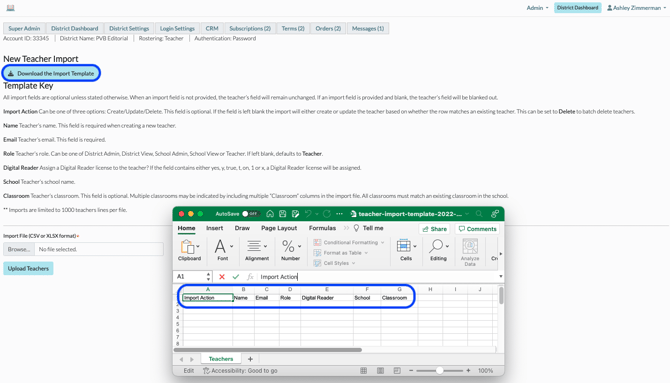Click the share/collaborate icon at Excel title bar right
The height and width of the screenshot is (383, 670).
point(495,214)
